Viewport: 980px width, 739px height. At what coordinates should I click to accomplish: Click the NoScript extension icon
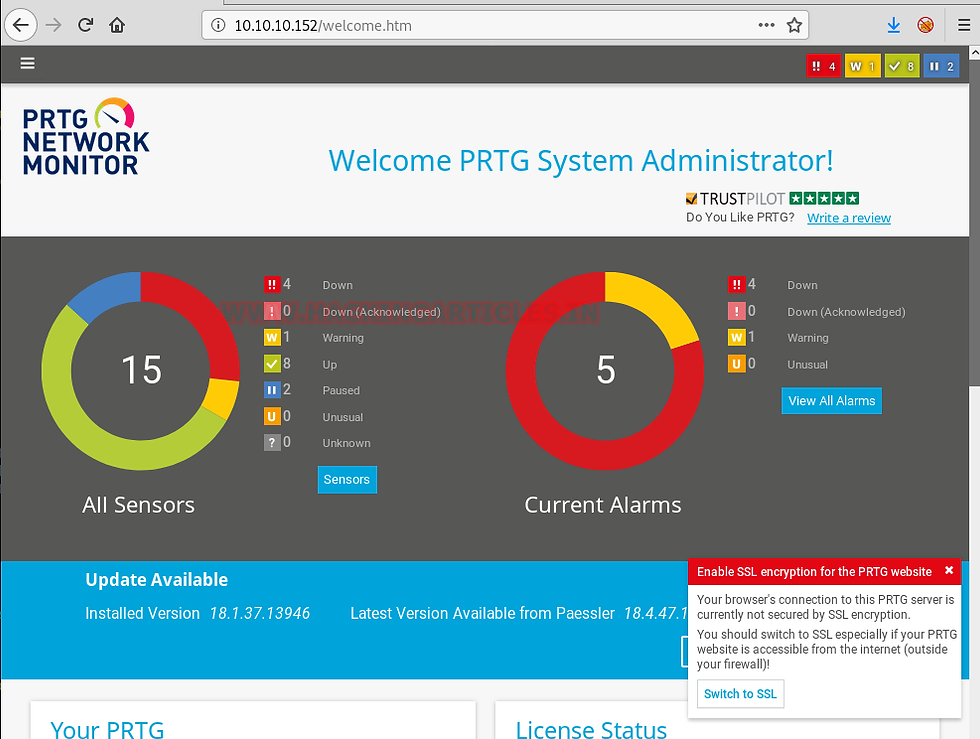[926, 25]
